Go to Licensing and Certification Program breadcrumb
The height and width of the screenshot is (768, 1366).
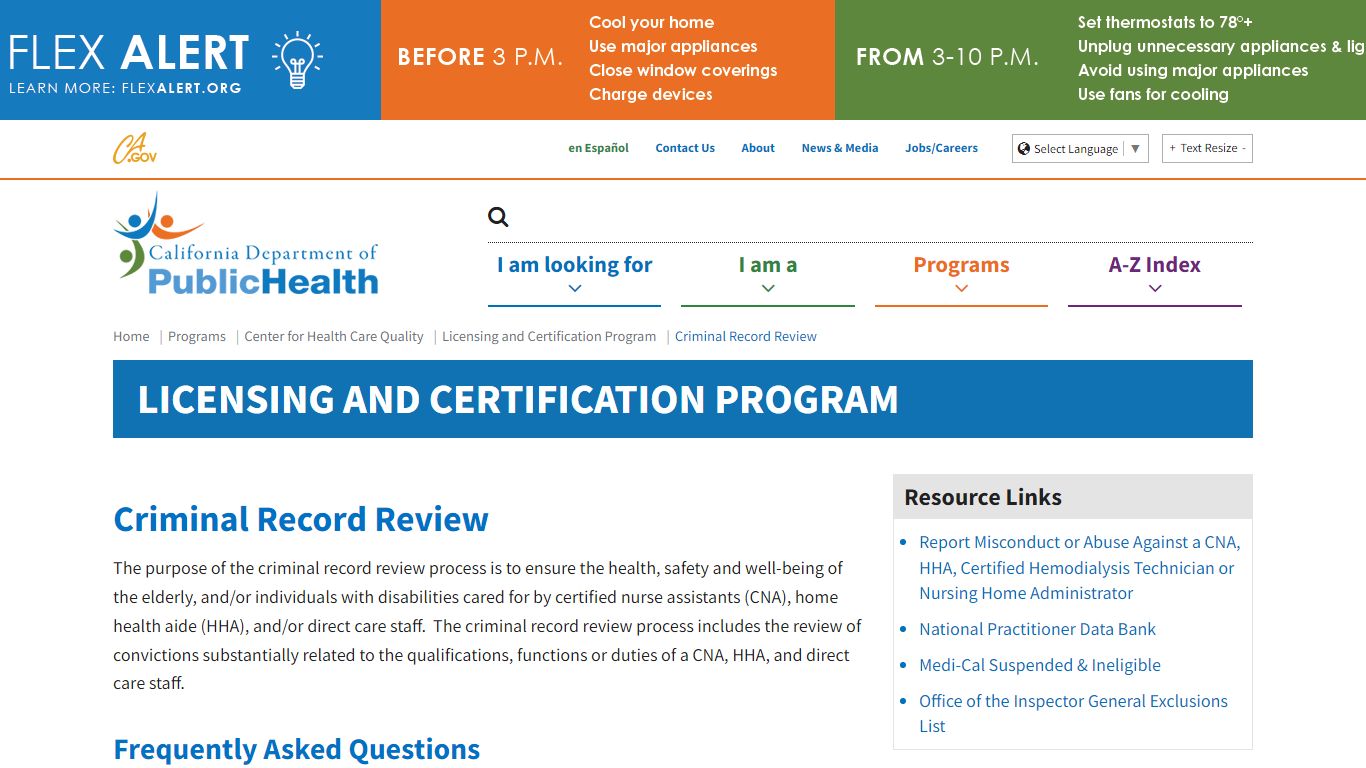coord(549,336)
